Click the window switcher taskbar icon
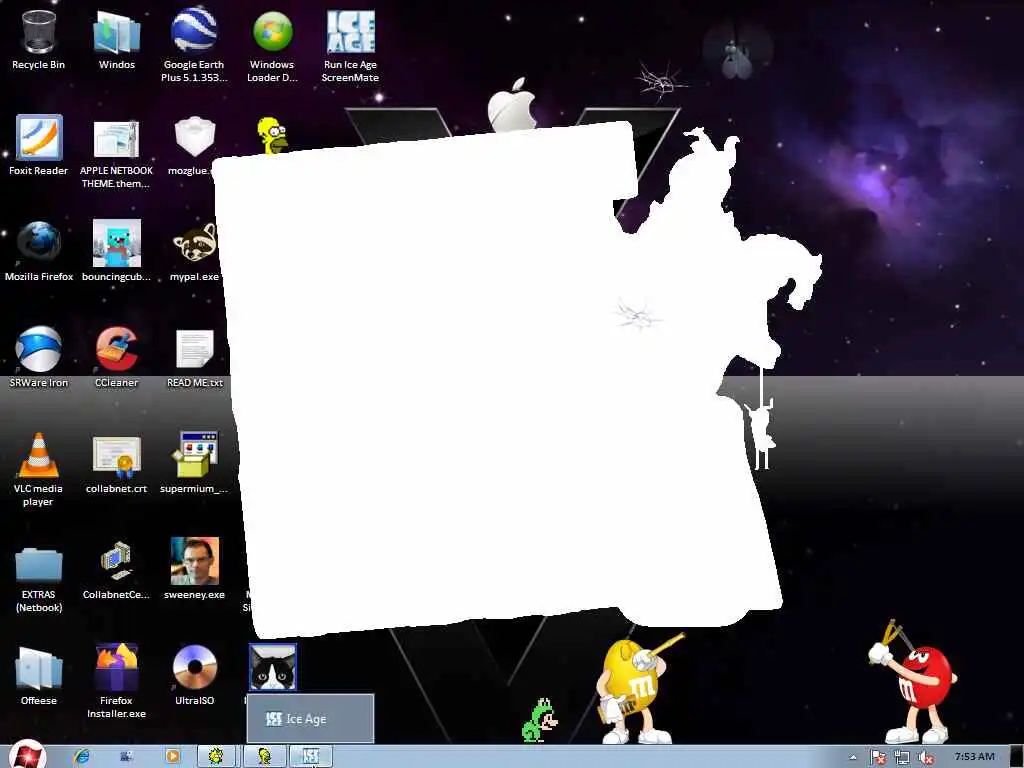Viewport: 1024px width, 768px height. 127,756
